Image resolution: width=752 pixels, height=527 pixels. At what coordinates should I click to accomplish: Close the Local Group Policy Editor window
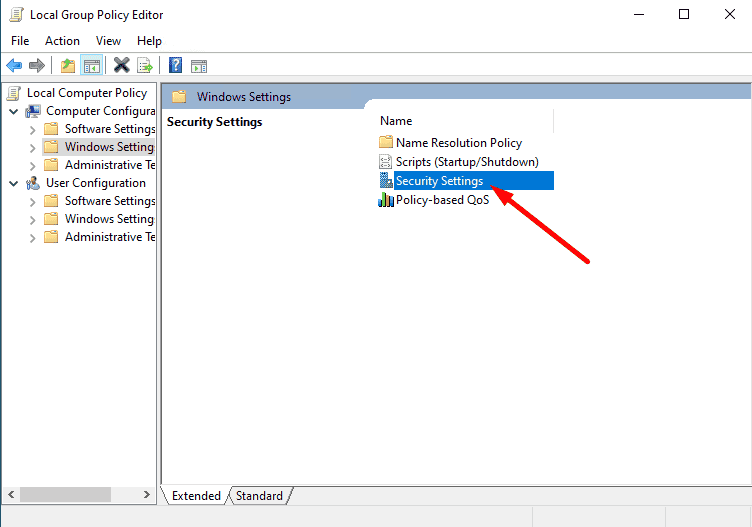[x=730, y=14]
